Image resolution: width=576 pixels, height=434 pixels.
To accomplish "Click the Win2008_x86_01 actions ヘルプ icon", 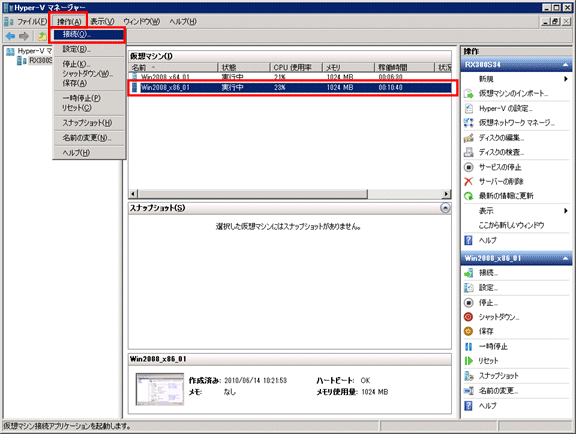I will [469, 406].
